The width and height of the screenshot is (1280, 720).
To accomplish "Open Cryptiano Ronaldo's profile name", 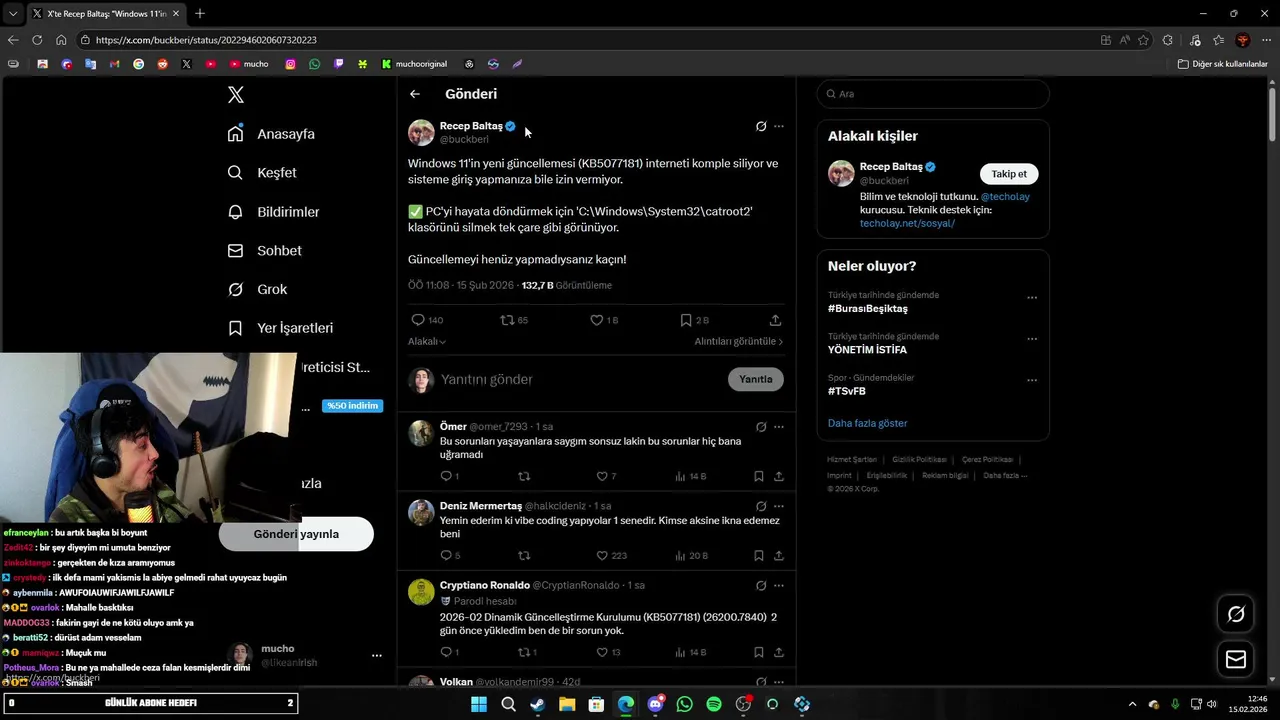I will click(x=485, y=585).
